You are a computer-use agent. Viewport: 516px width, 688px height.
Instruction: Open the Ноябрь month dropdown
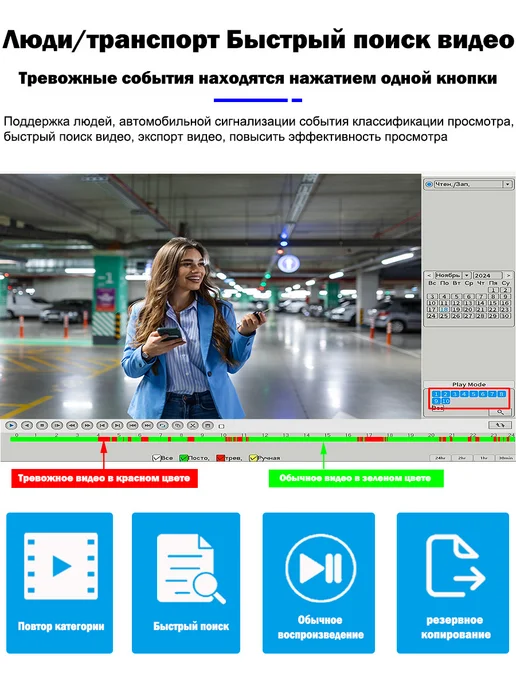(x=466, y=276)
